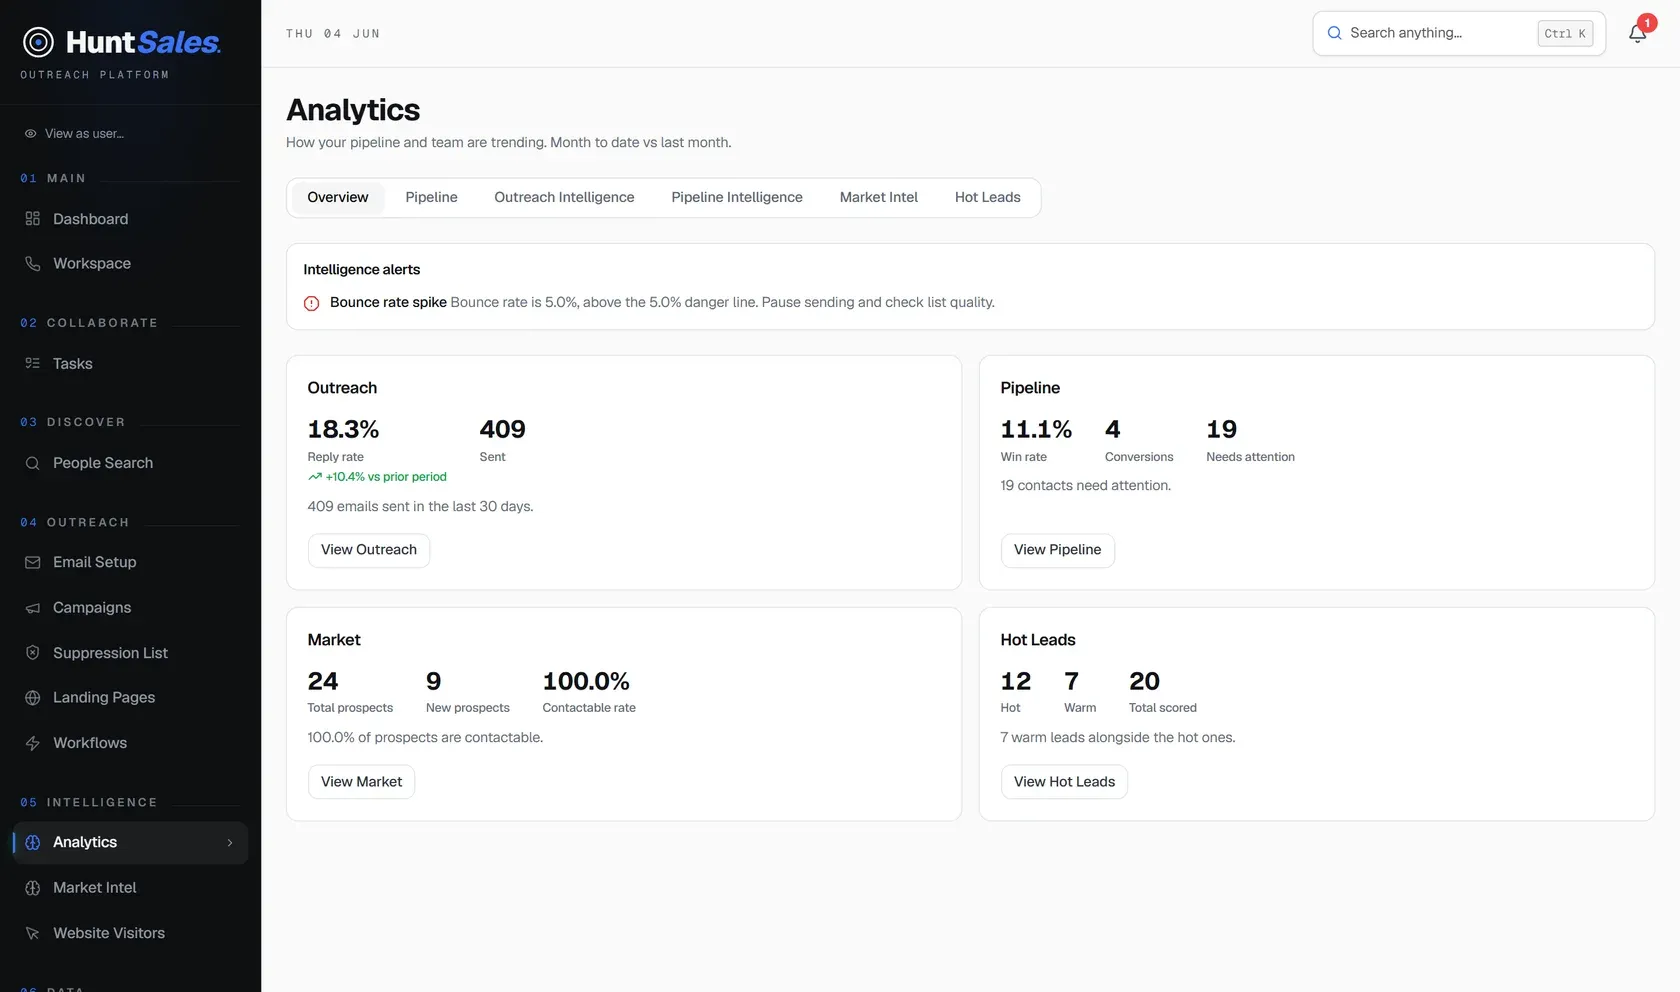This screenshot has width=1680, height=992.
Task: Open the Outreach Intelligence tab
Action: click(564, 198)
